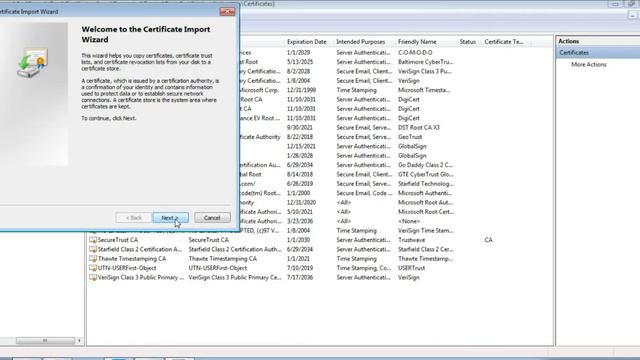Click expiration date 8/14/2018
The image size is (640, 360).
tap(300, 175)
